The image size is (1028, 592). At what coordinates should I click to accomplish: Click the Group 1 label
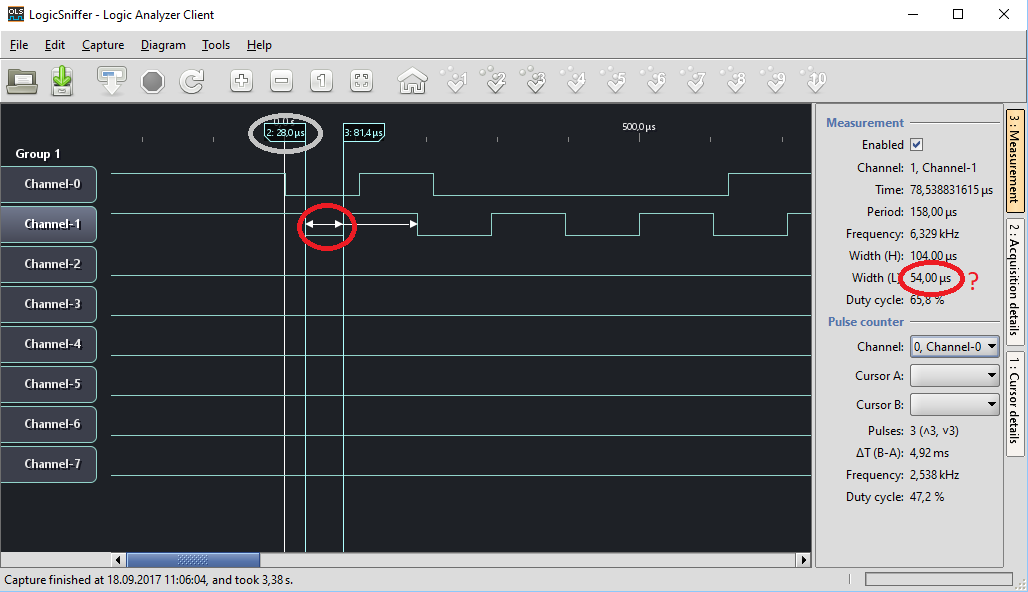(37, 154)
